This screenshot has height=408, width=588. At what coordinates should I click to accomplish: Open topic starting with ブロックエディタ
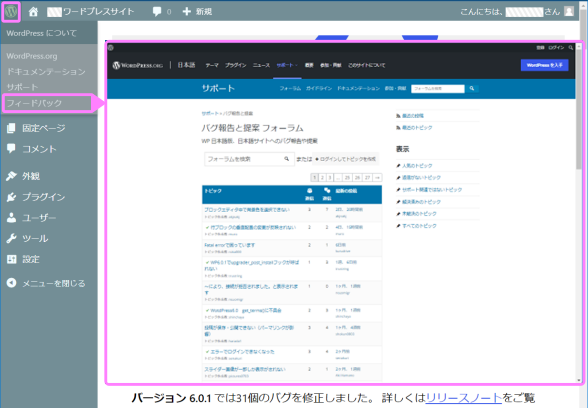point(247,210)
